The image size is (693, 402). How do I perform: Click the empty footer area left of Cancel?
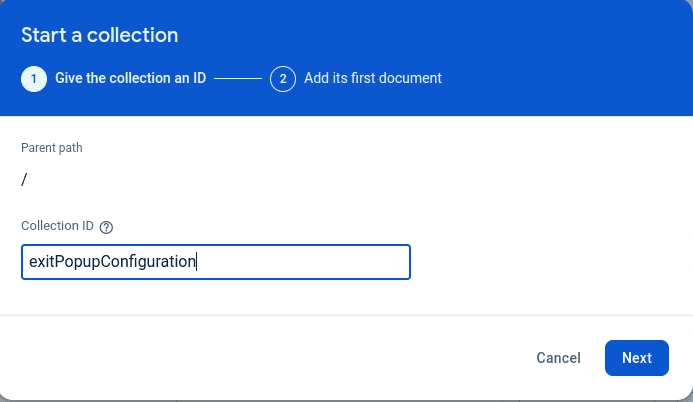coord(250,358)
